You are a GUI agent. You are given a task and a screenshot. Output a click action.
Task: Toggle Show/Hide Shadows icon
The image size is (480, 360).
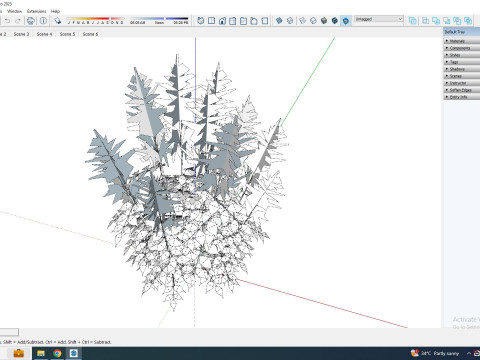click(x=58, y=21)
